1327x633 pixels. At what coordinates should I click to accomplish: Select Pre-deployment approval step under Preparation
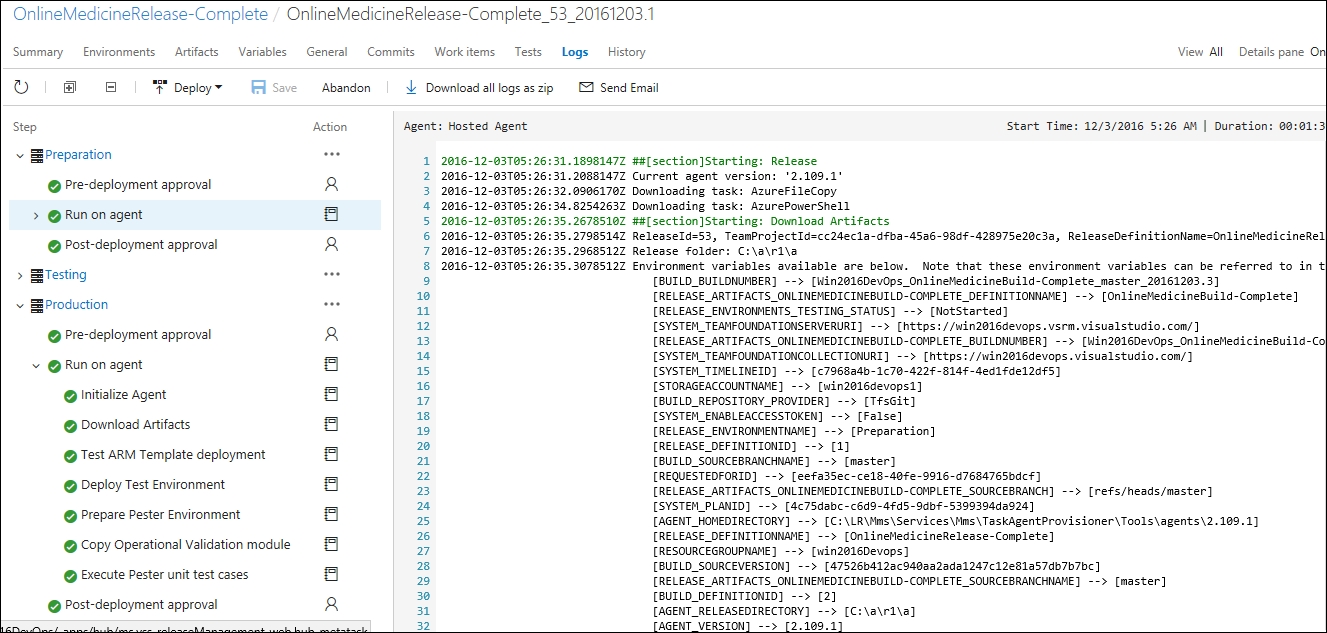138,185
